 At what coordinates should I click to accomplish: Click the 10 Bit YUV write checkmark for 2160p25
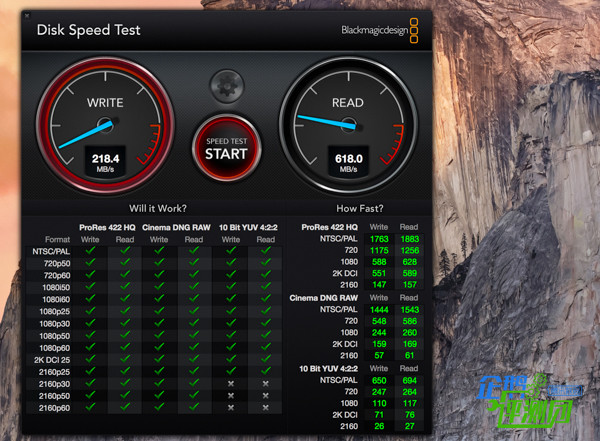[231, 371]
